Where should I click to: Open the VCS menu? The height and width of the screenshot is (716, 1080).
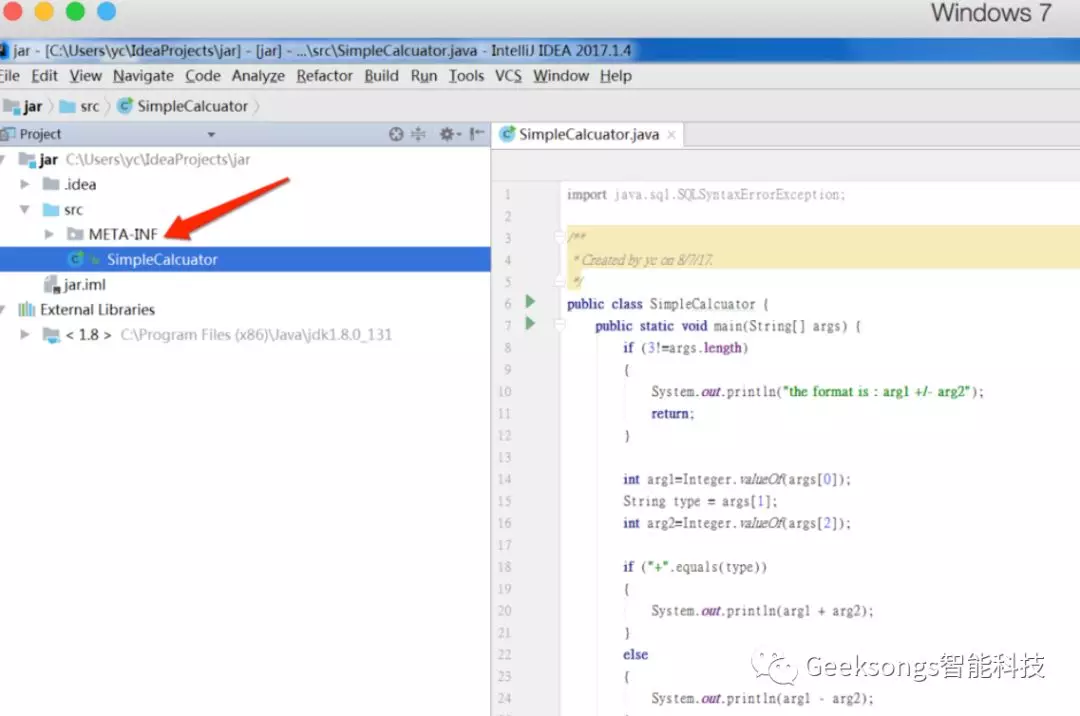coord(508,76)
